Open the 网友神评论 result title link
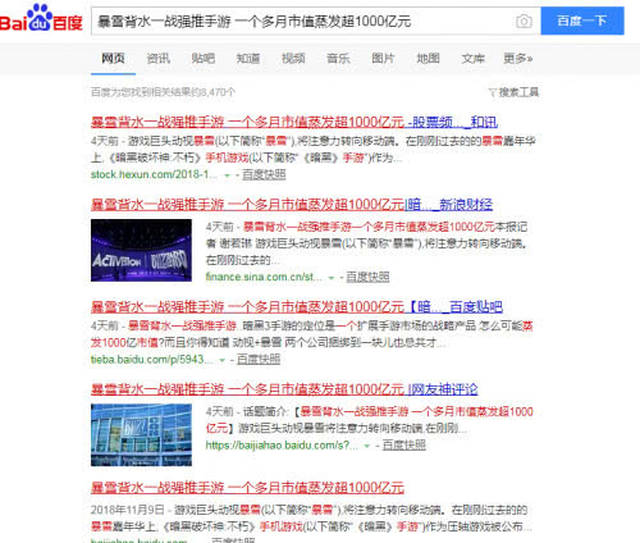 [284, 389]
